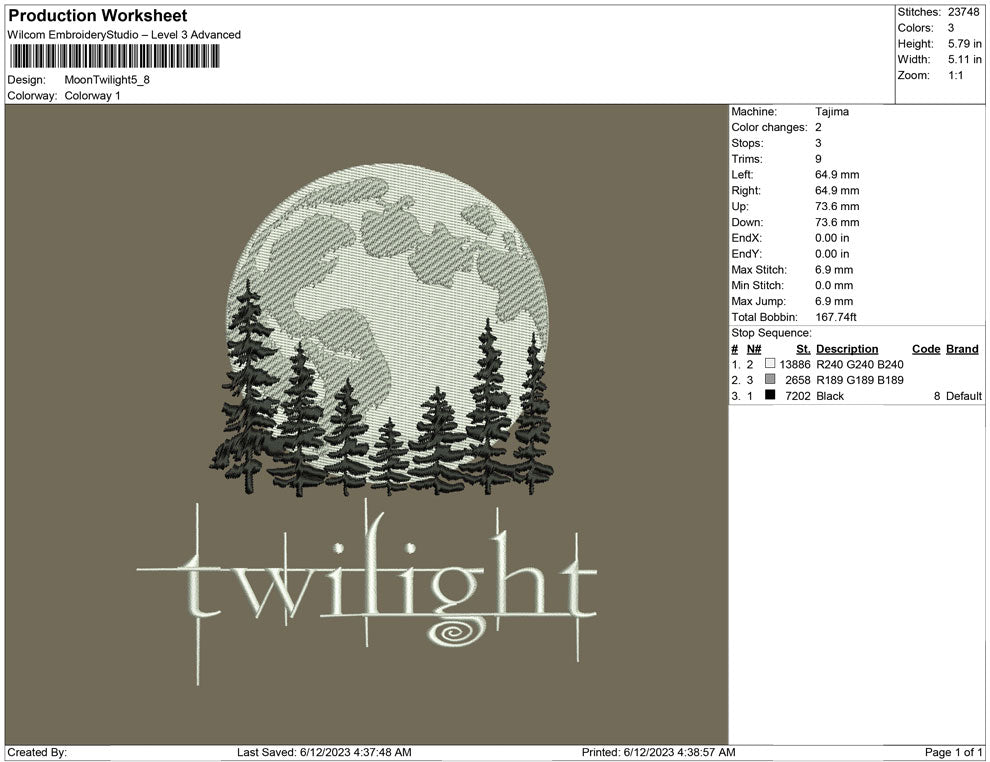Click the Black thread color swatch
The height and width of the screenshot is (762, 990).
(x=770, y=395)
